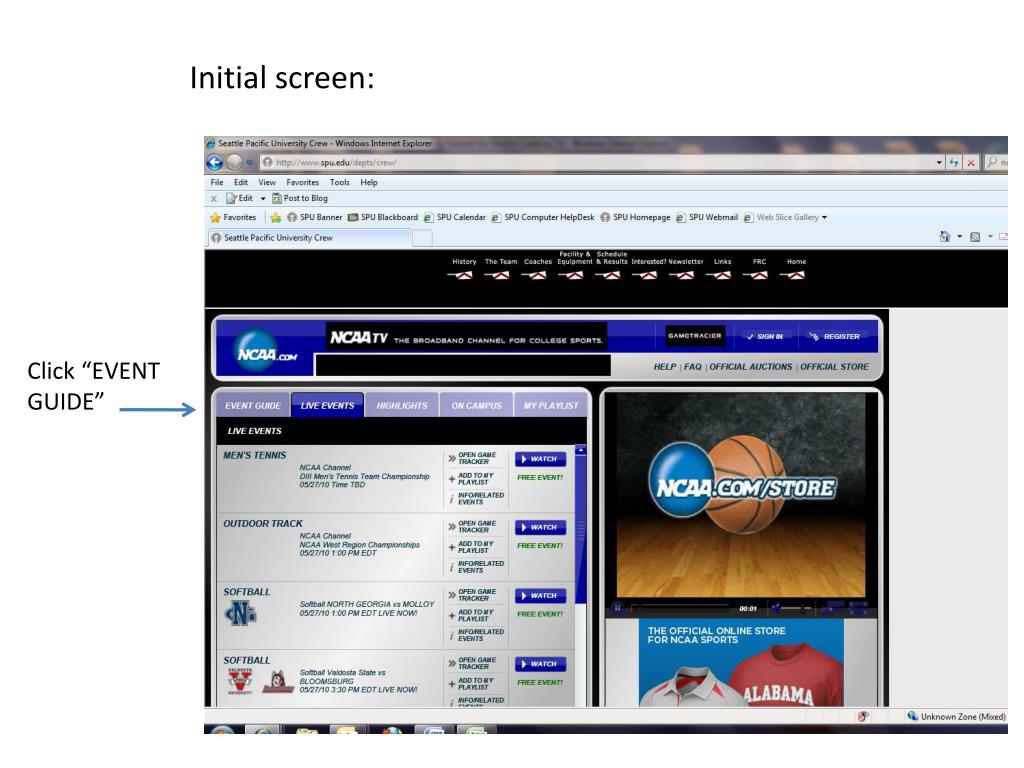Open the Home button dropdown arrow
1024x768 pixels.
(x=959, y=236)
